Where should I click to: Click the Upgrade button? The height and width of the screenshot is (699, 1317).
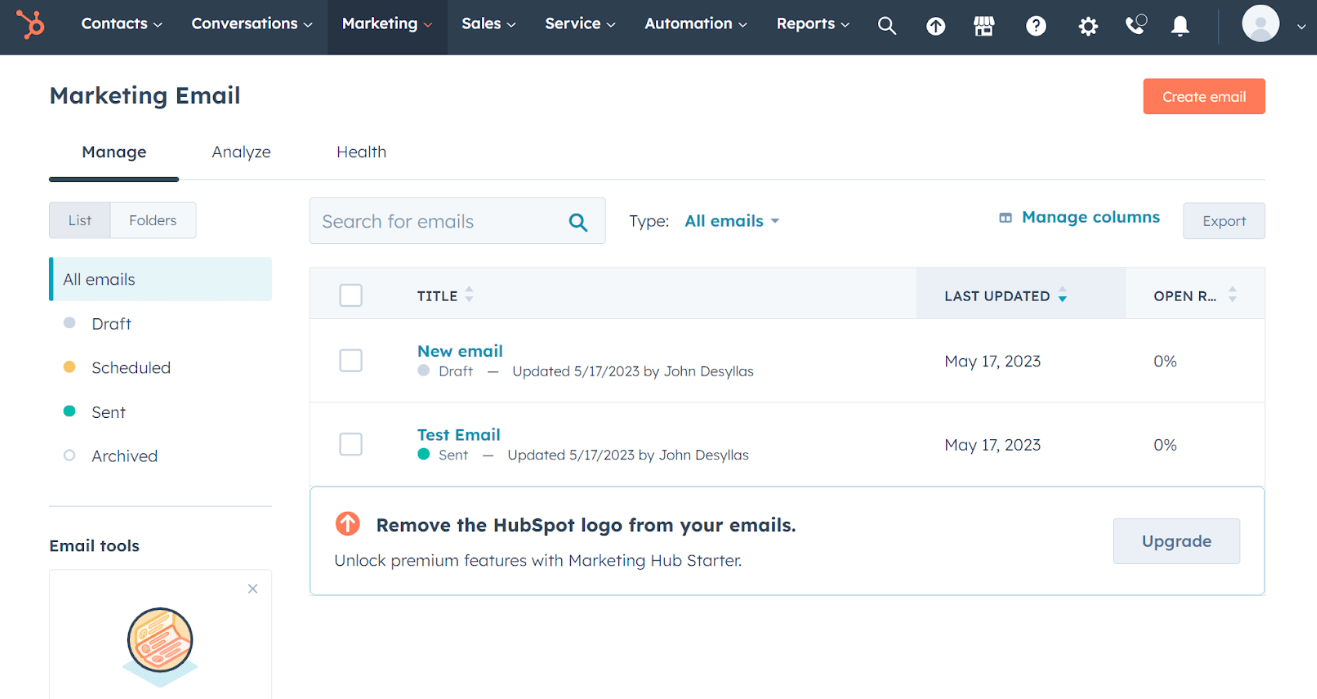click(1176, 541)
